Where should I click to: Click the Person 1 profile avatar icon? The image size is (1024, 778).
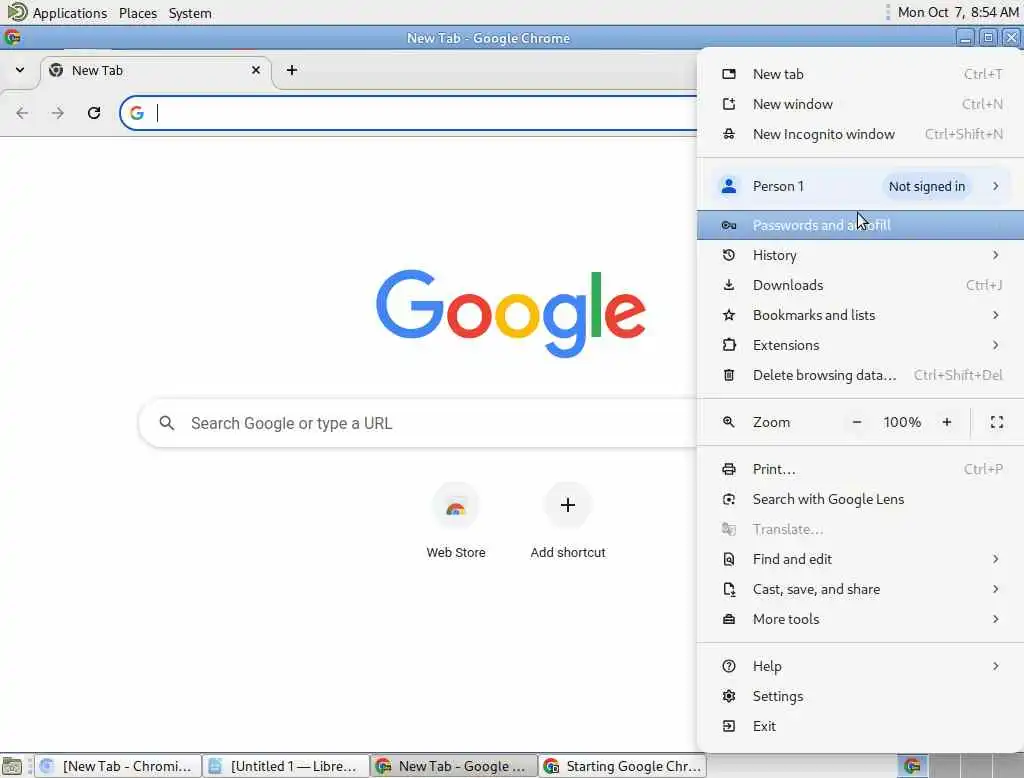[x=729, y=186]
